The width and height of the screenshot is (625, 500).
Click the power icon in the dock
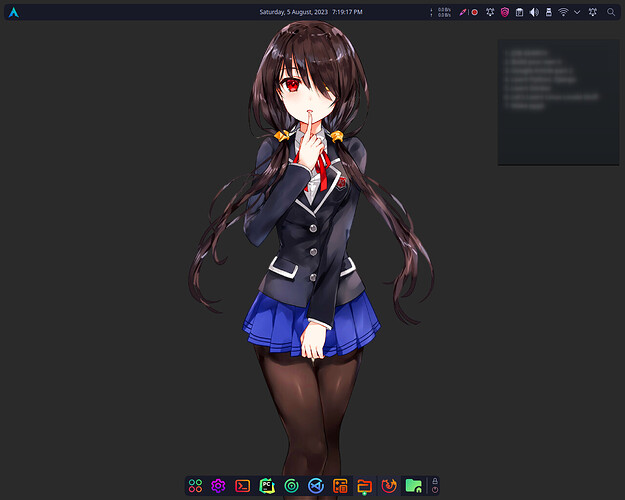tap(435, 490)
